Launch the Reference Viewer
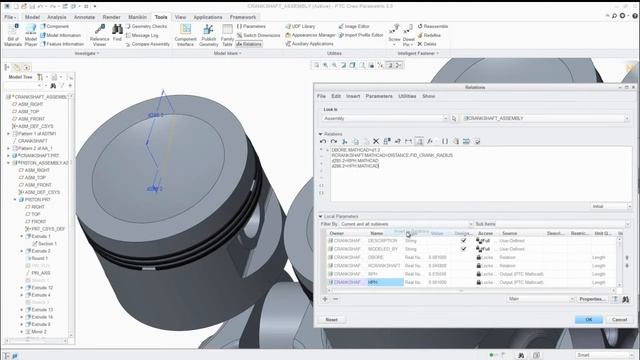Image resolution: width=640 pixels, height=360 pixels. tap(99, 35)
